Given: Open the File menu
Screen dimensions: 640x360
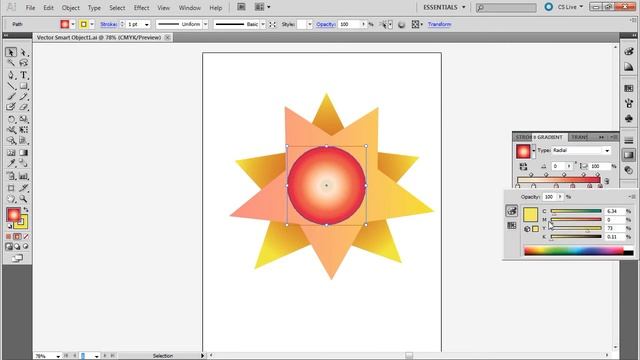Looking at the screenshot, I should [x=30, y=8].
